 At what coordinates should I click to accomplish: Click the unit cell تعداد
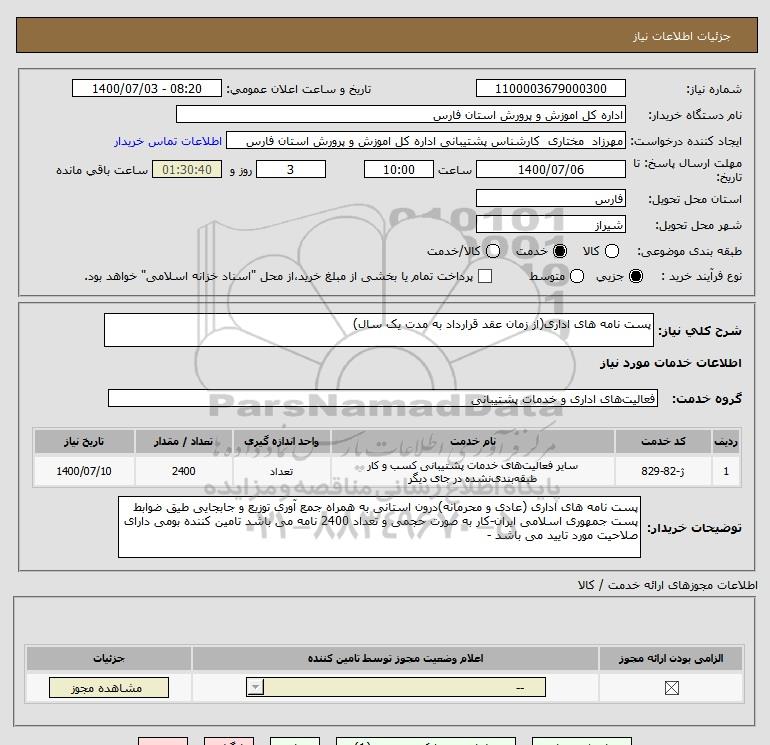tap(281, 471)
